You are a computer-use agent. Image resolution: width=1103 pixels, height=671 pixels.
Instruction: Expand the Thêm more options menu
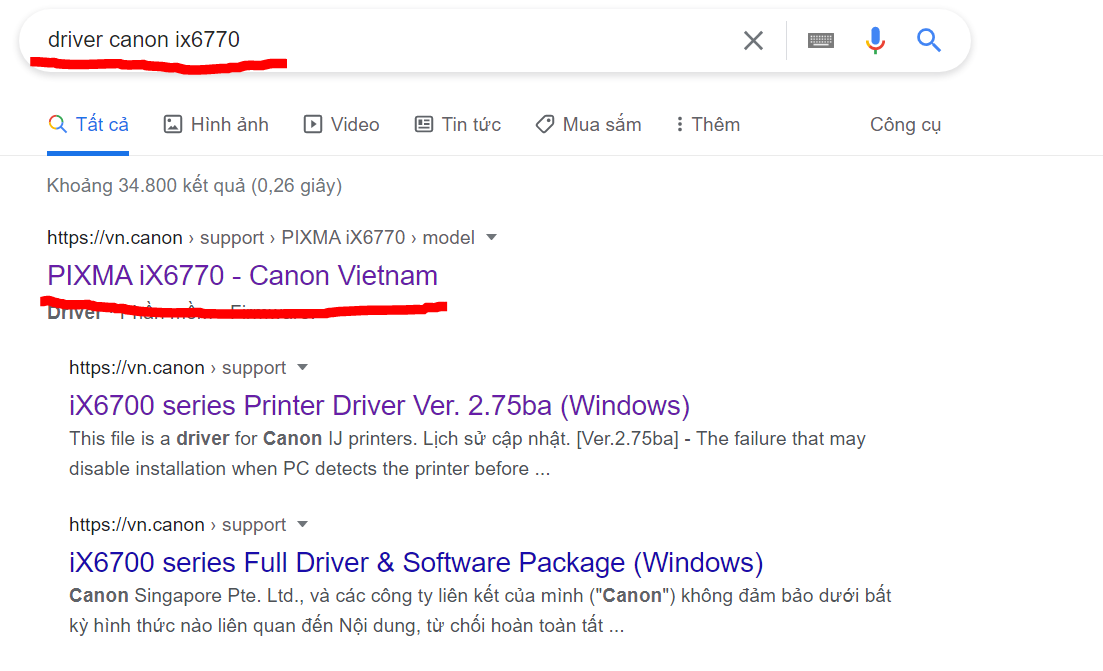tap(707, 125)
